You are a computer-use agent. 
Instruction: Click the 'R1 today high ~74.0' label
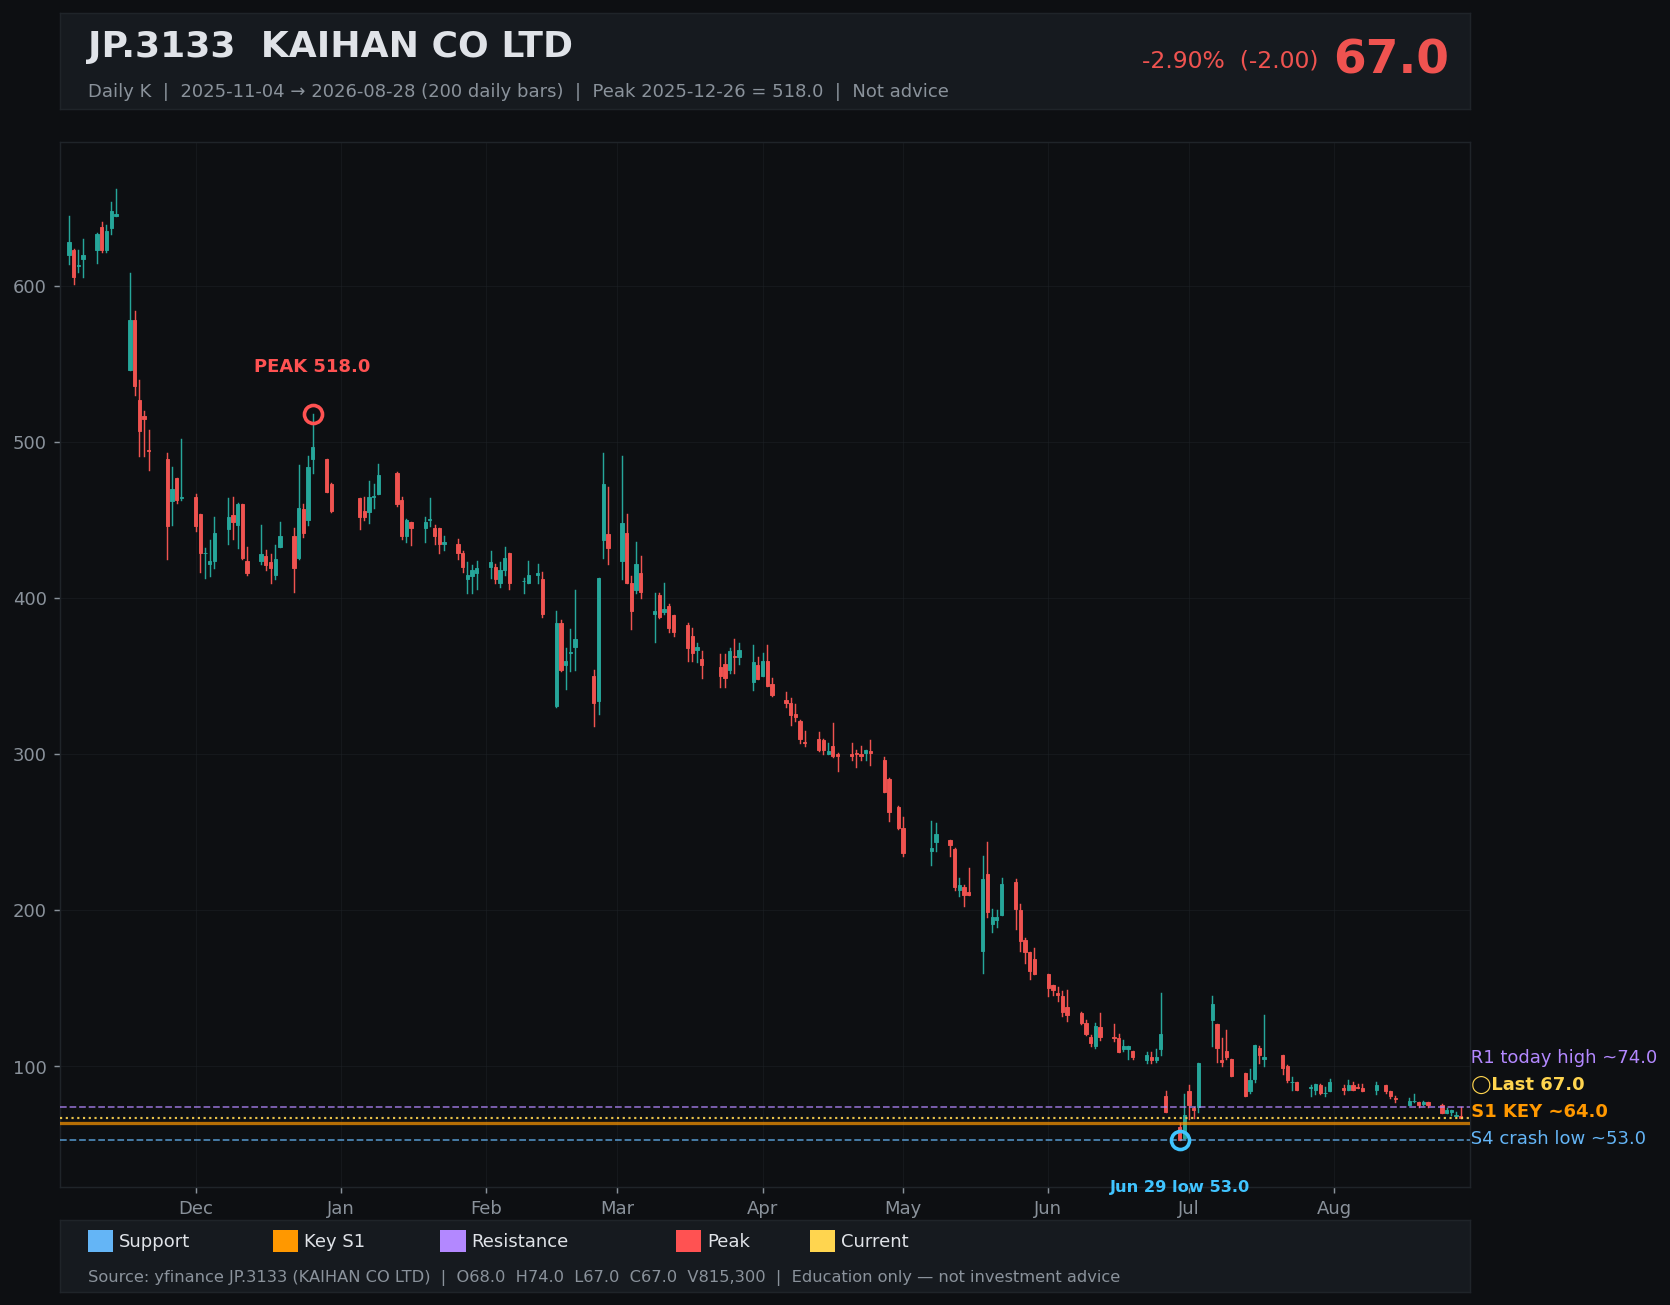pos(1563,1057)
